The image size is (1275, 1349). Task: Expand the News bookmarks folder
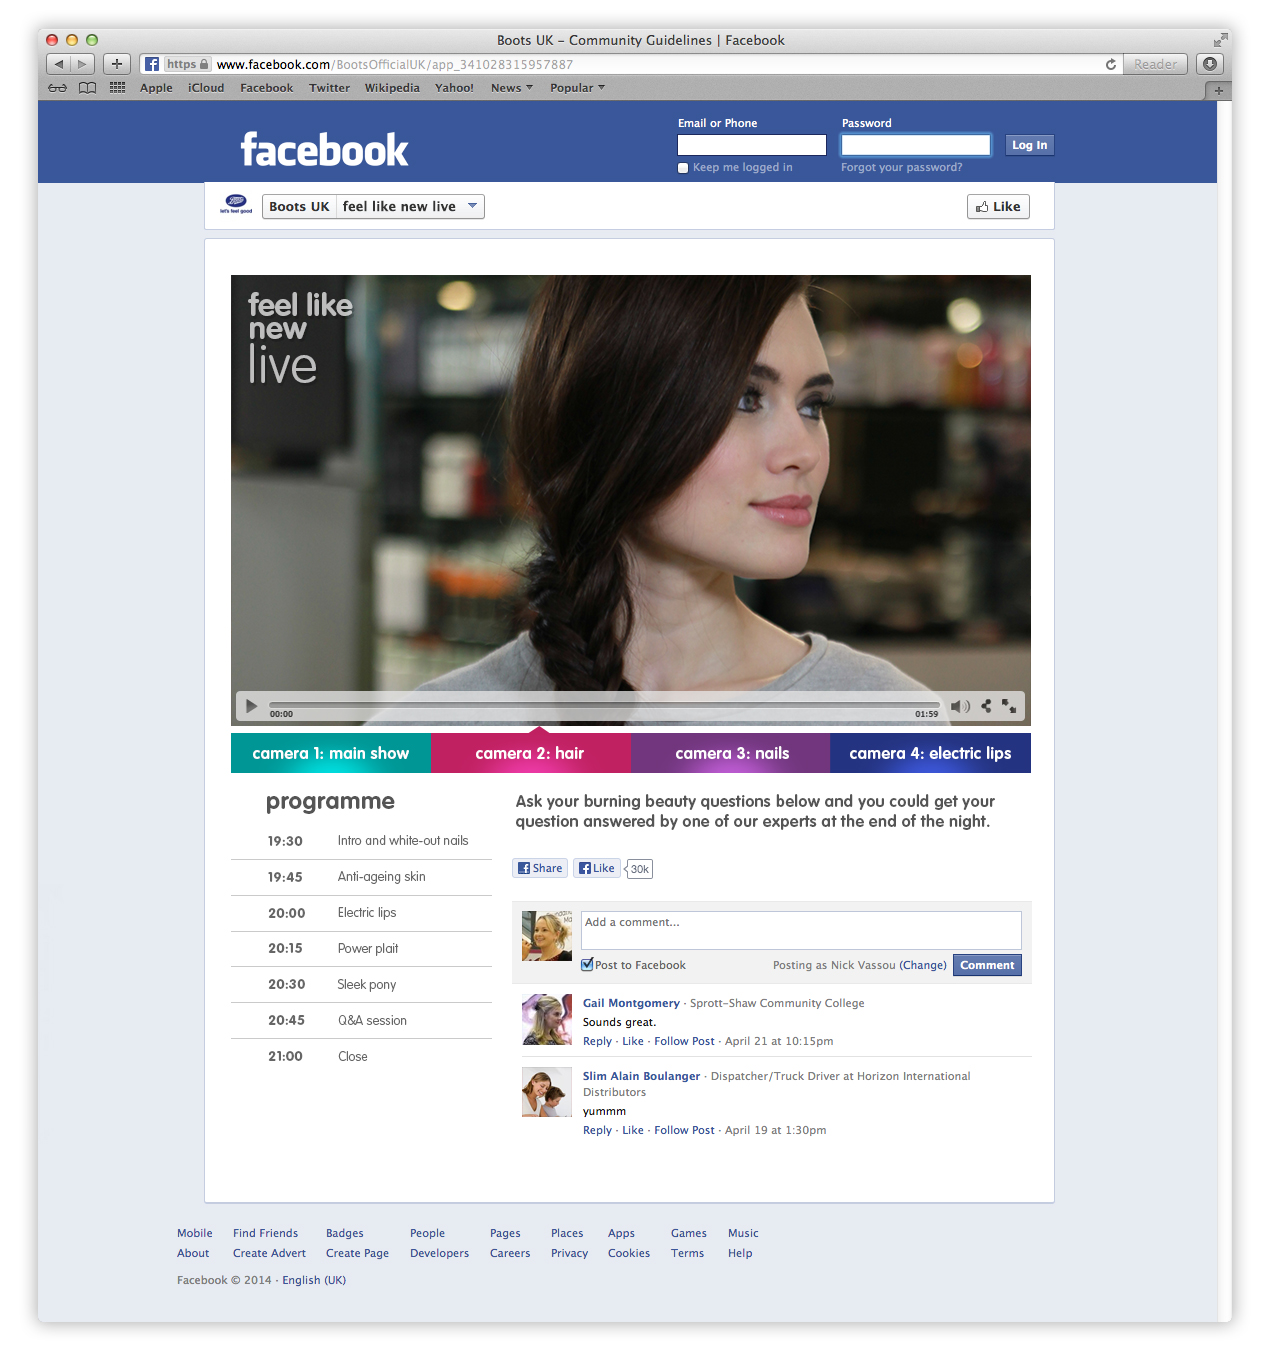pyautogui.click(x=511, y=88)
